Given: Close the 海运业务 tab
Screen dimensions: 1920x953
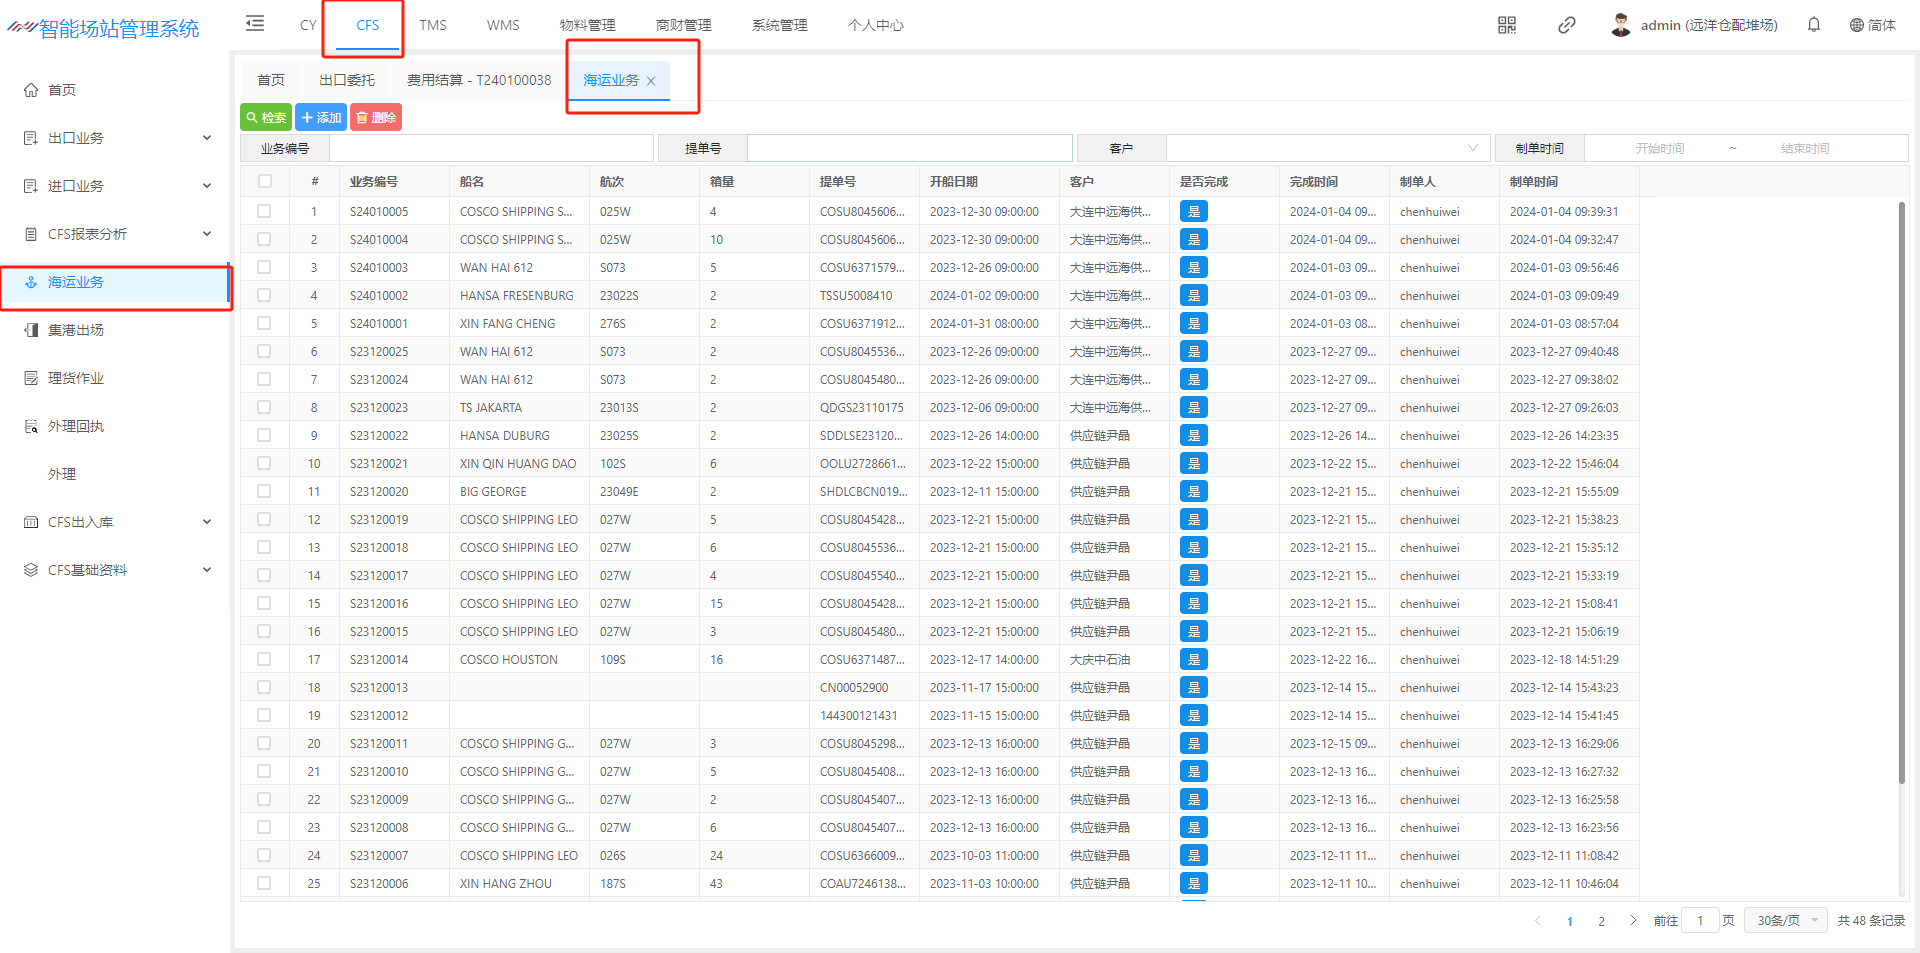Looking at the screenshot, I should pos(651,81).
